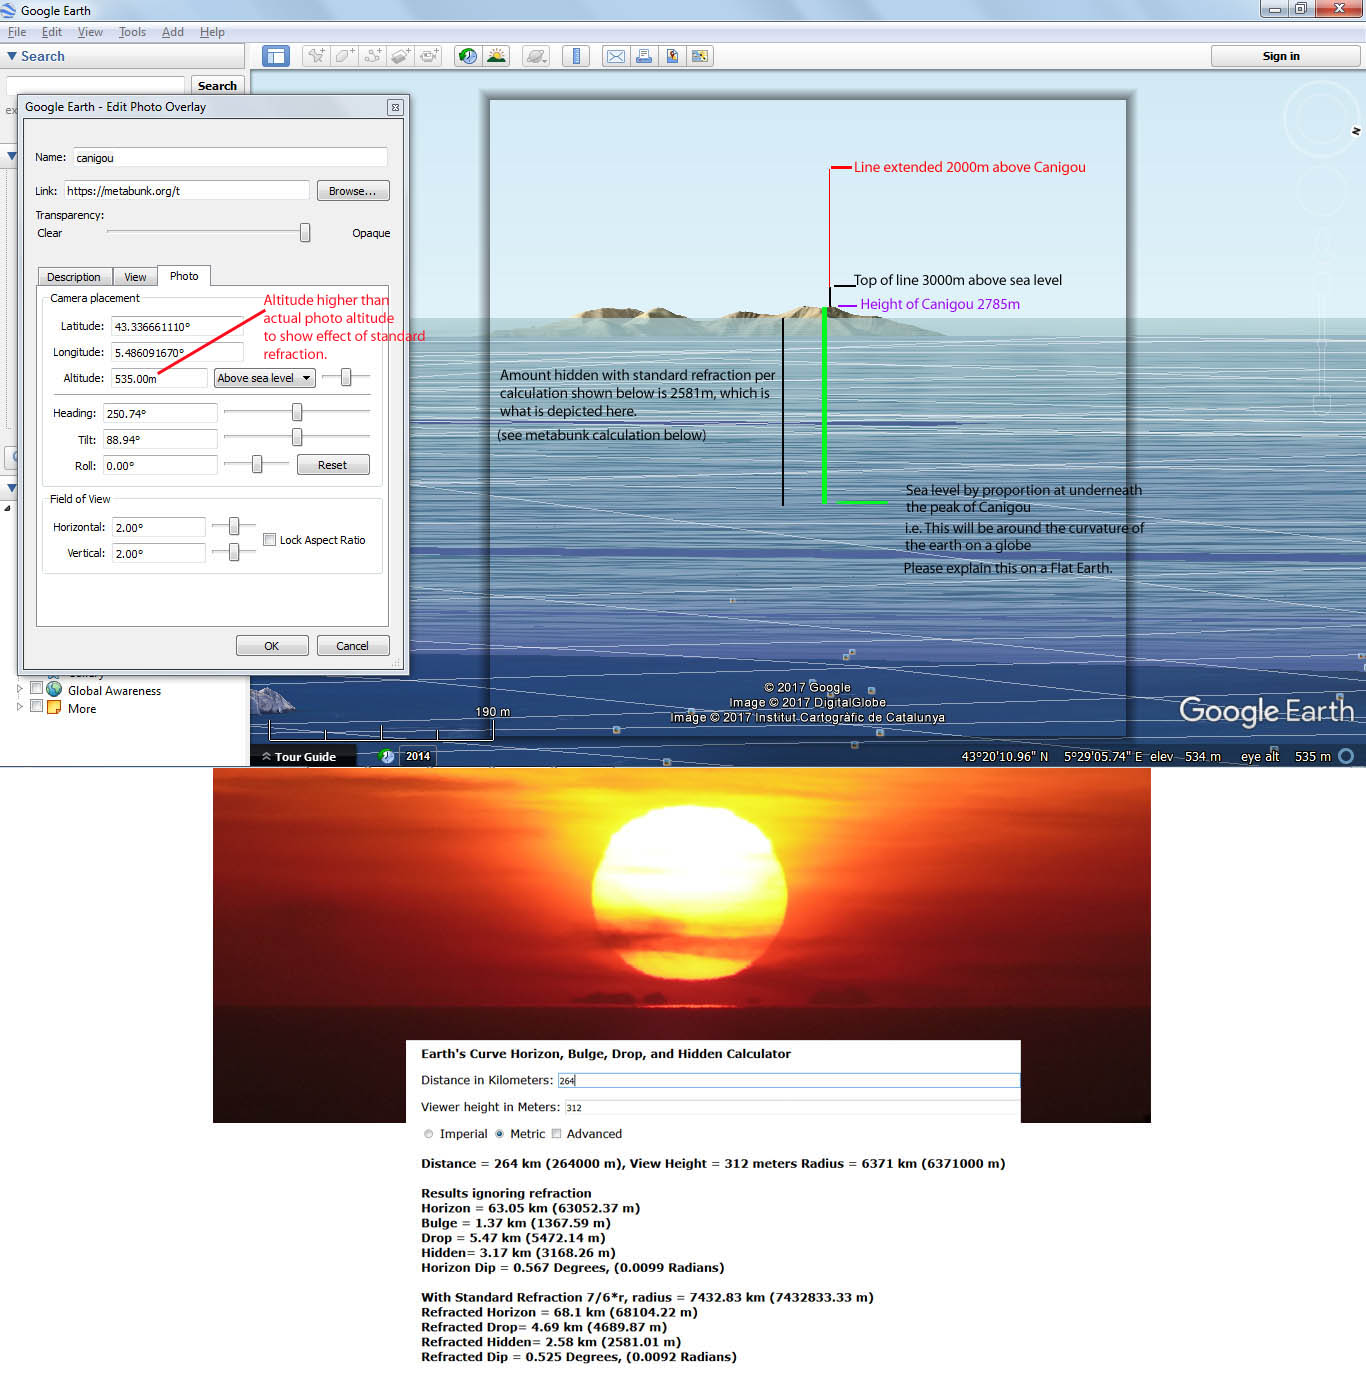Screen dimensions: 1366x1400
Task: Click the More layer folder icon
Action: coord(54,707)
